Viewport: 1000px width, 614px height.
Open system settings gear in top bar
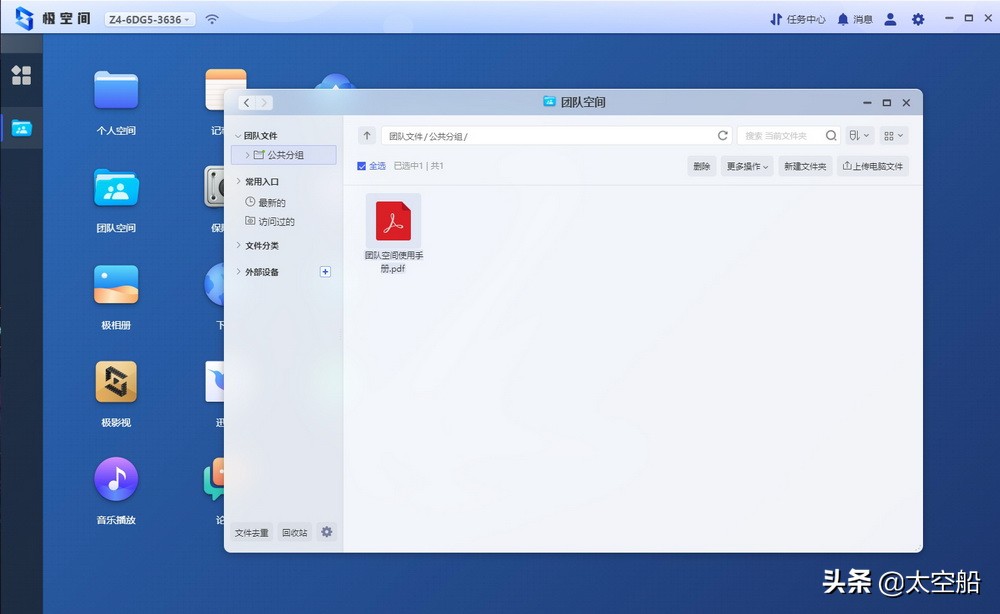coord(918,19)
